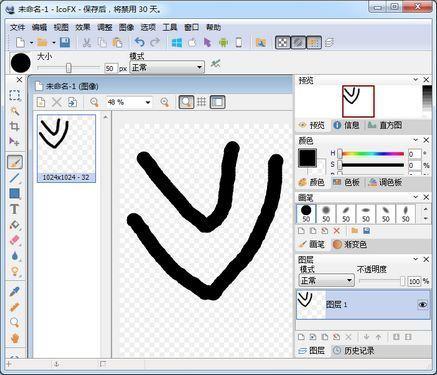Image resolution: width=437 pixels, height=375 pixels.
Task: Switch to the 色板 tab
Action: click(346, 182)
